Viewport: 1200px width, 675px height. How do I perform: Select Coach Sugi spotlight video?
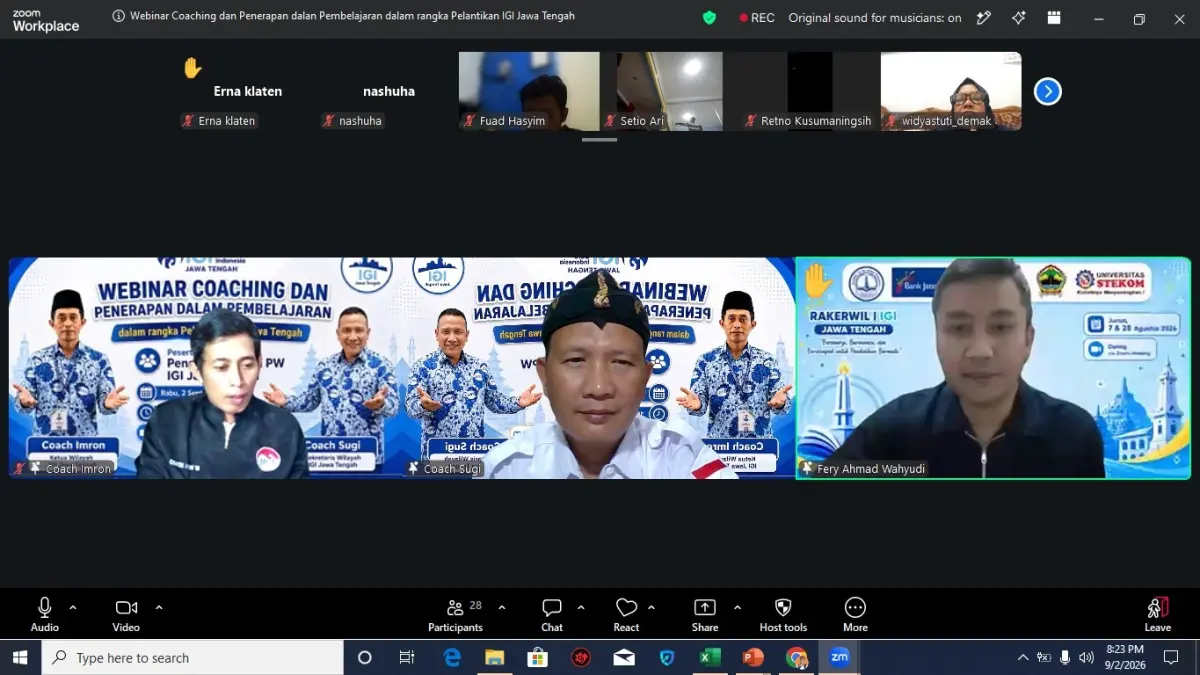click(x=598, y=368)
